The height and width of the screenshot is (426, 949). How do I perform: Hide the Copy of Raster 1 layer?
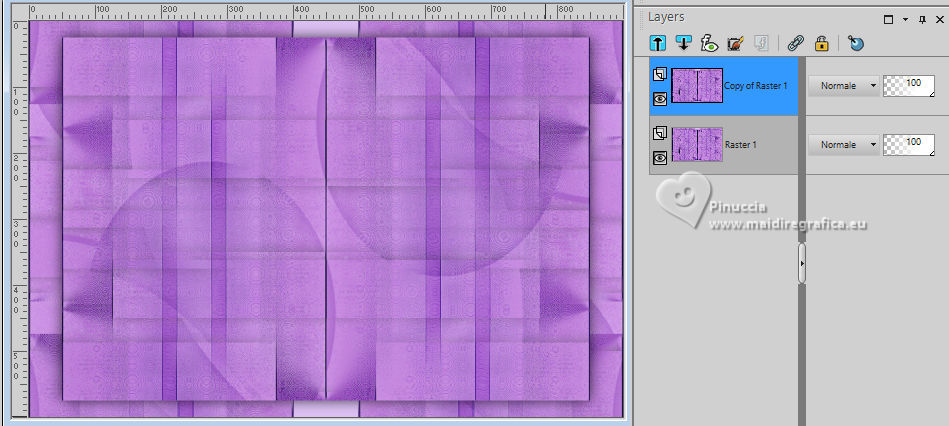[660, 99]
